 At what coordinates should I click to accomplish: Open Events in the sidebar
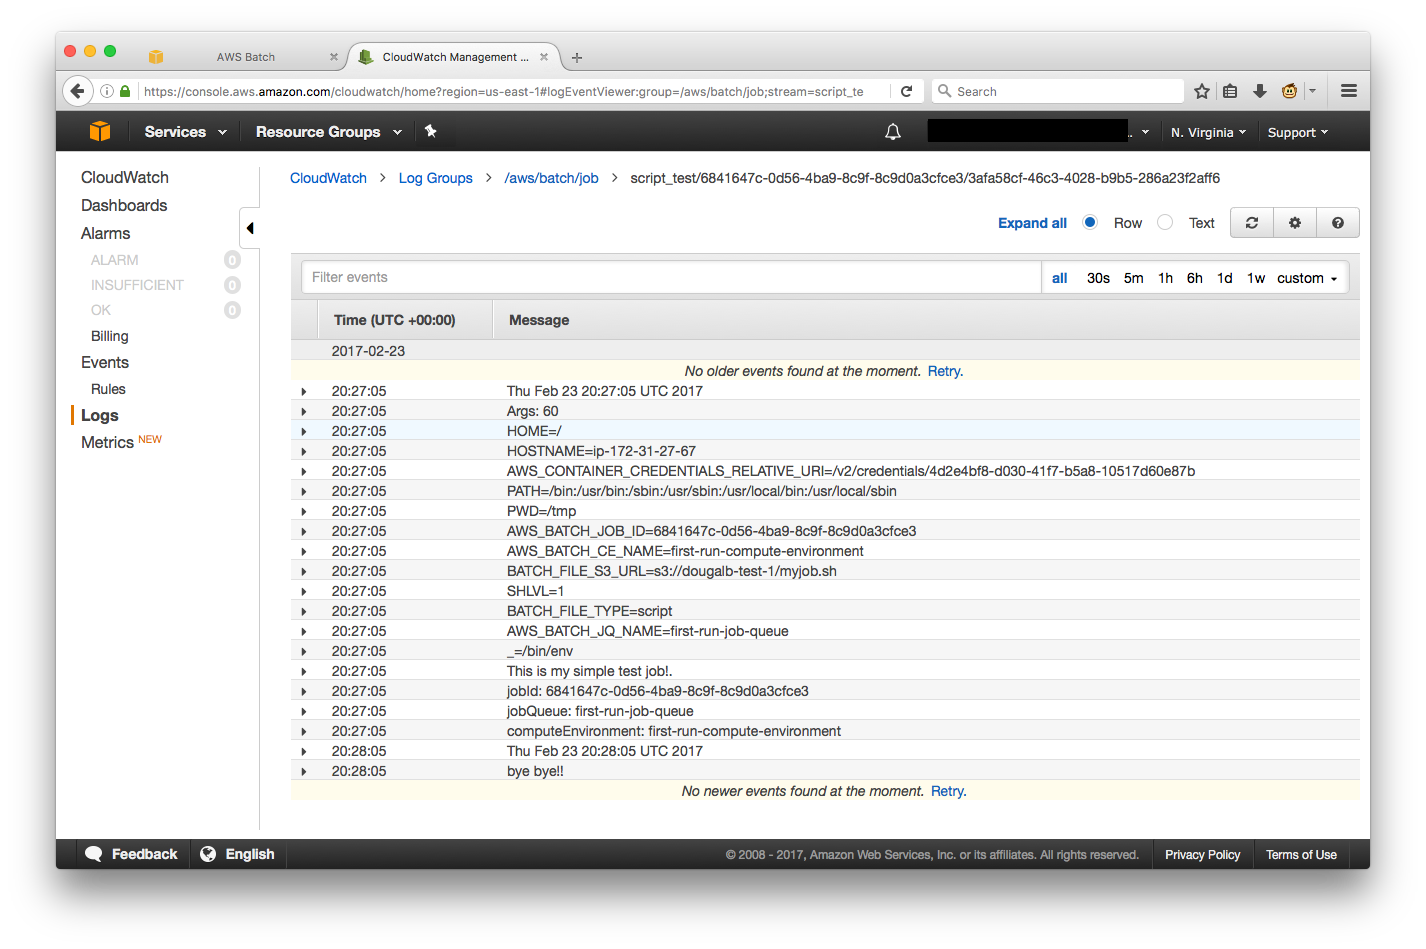click(105, 362)
